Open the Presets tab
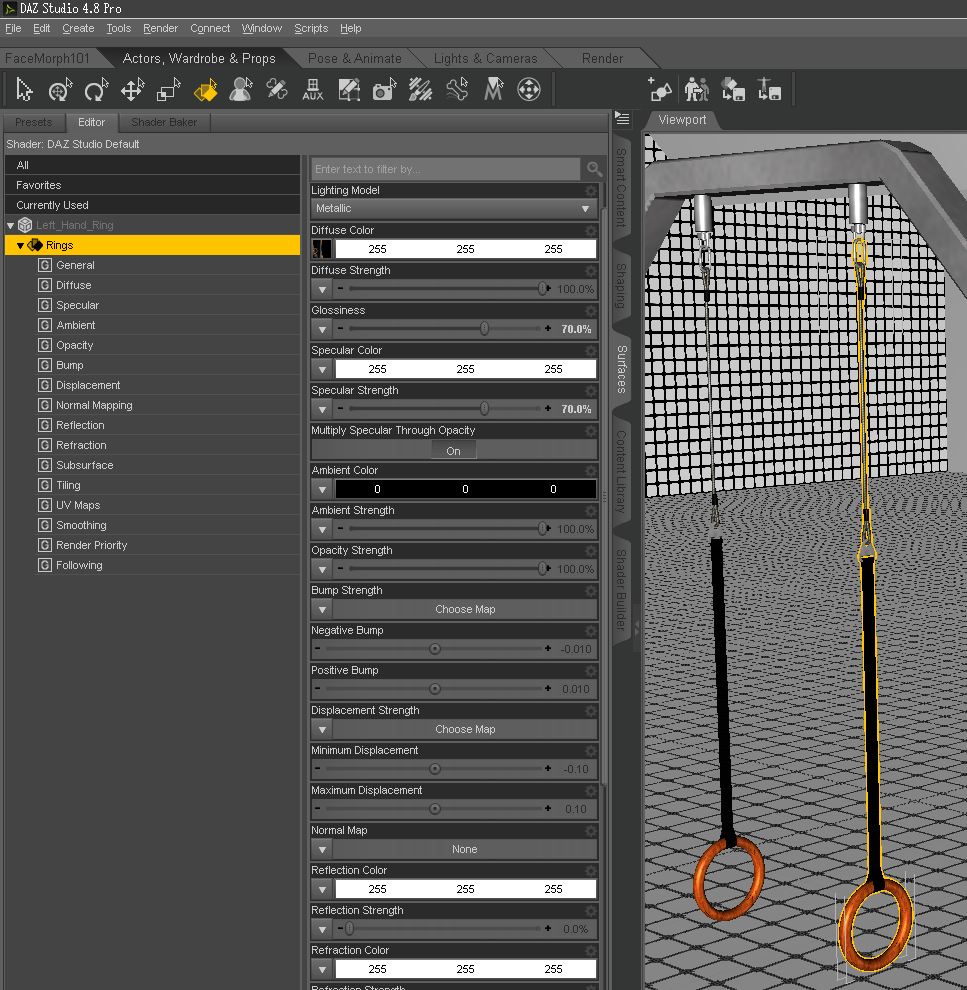 (33, 122)
